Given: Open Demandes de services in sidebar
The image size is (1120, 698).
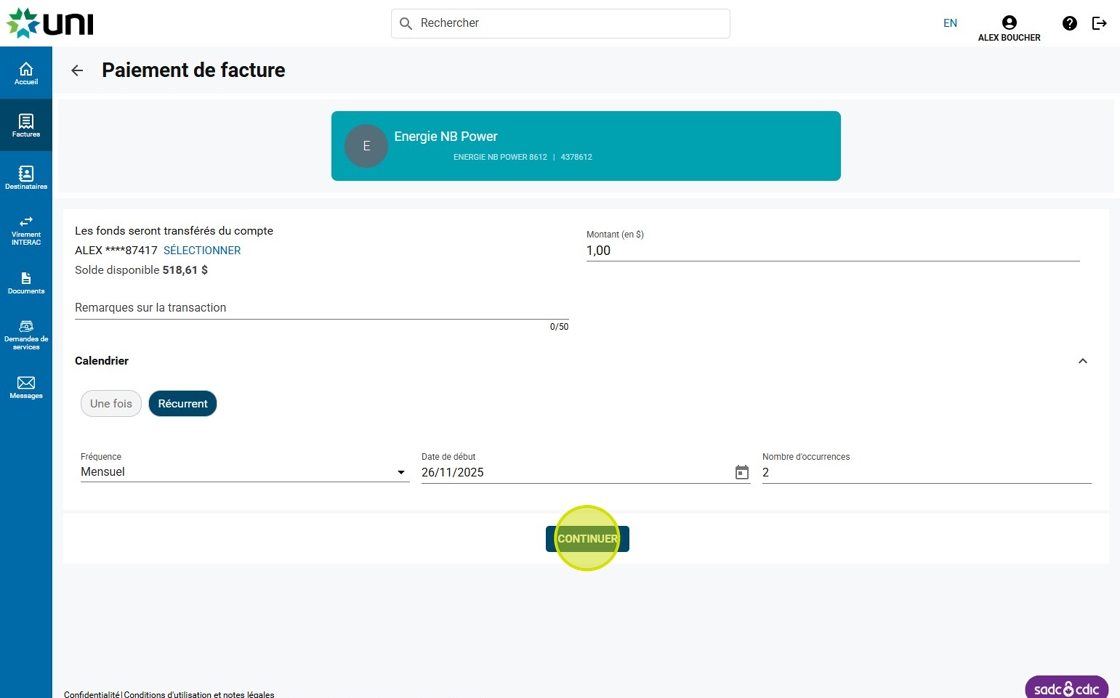Looking at the screenshot, I should (x=26, y=334).
